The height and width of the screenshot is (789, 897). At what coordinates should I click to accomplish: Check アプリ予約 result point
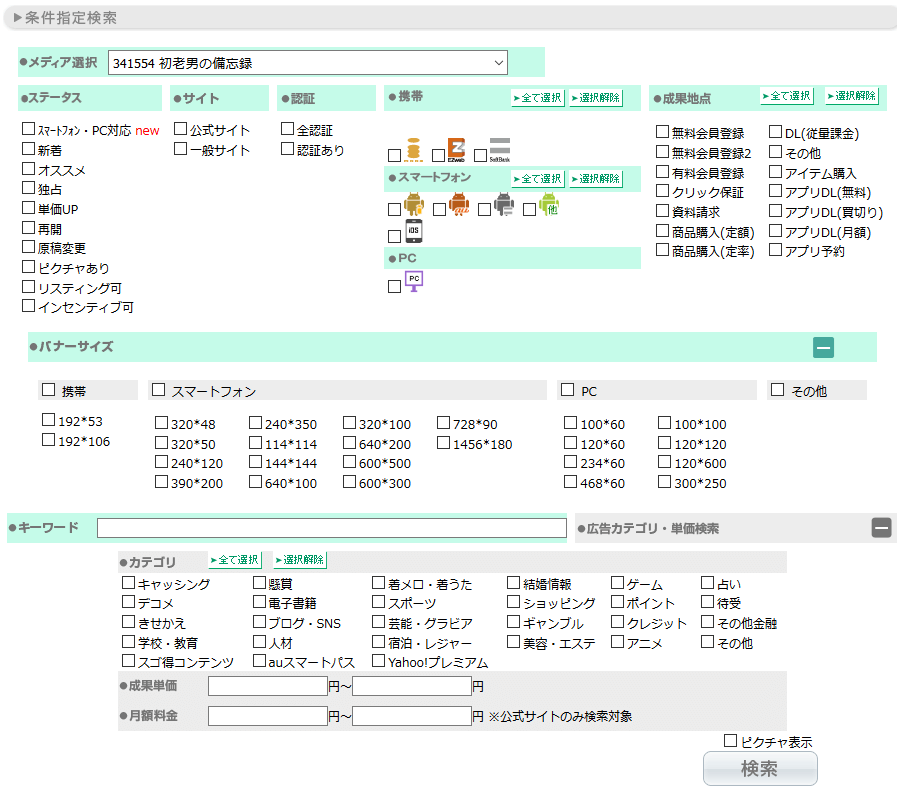coord(775,250)
